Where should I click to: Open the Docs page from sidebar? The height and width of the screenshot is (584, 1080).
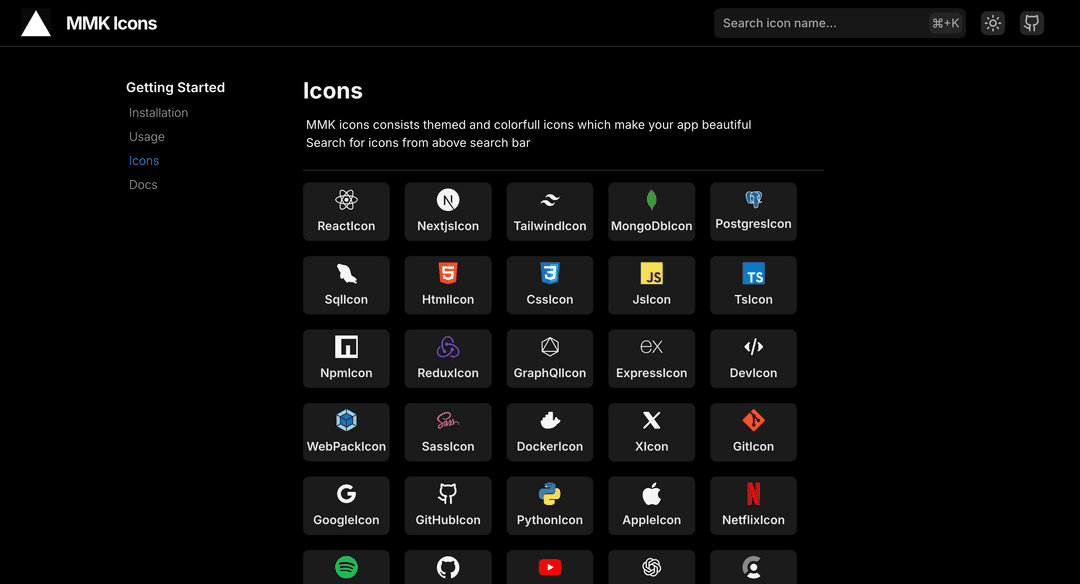143,184
